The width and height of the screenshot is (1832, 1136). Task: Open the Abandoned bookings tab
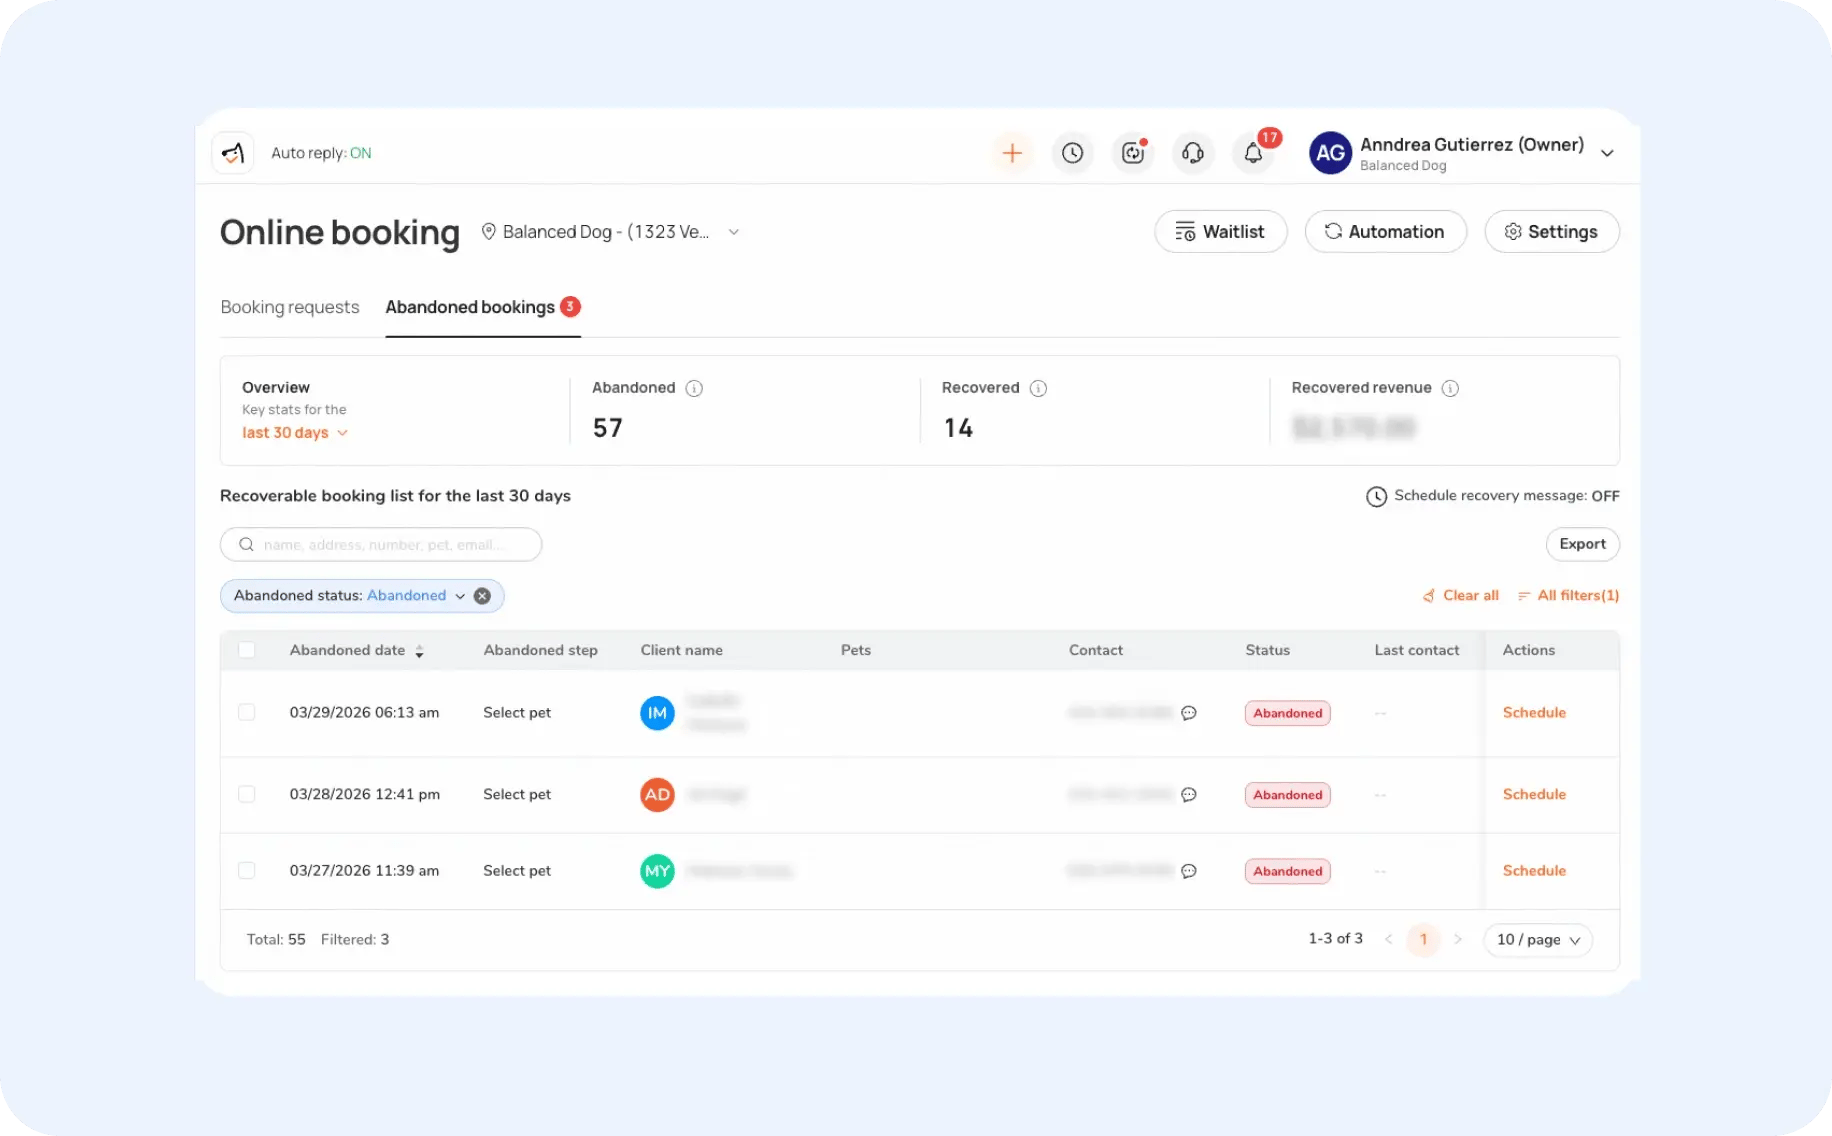(x=470, y=307)
